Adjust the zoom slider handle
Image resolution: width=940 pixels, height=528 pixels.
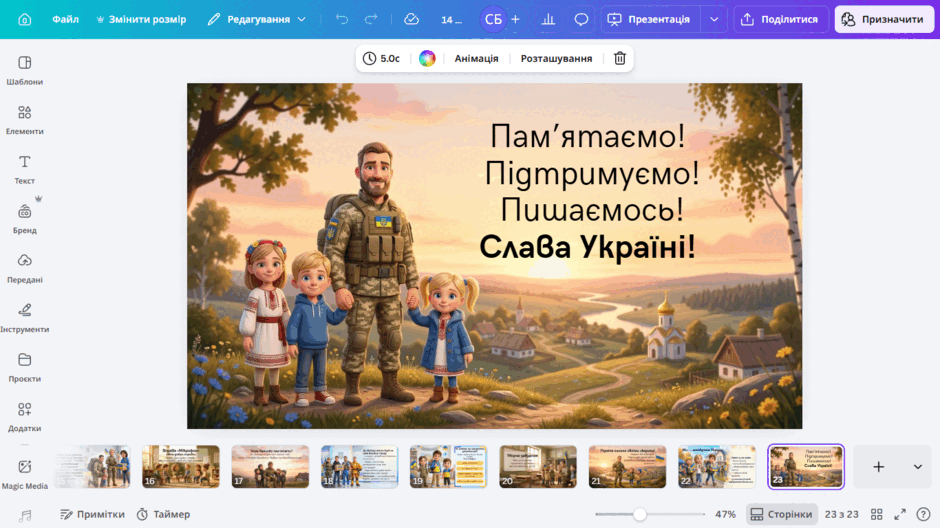click(x=640, y=514)
